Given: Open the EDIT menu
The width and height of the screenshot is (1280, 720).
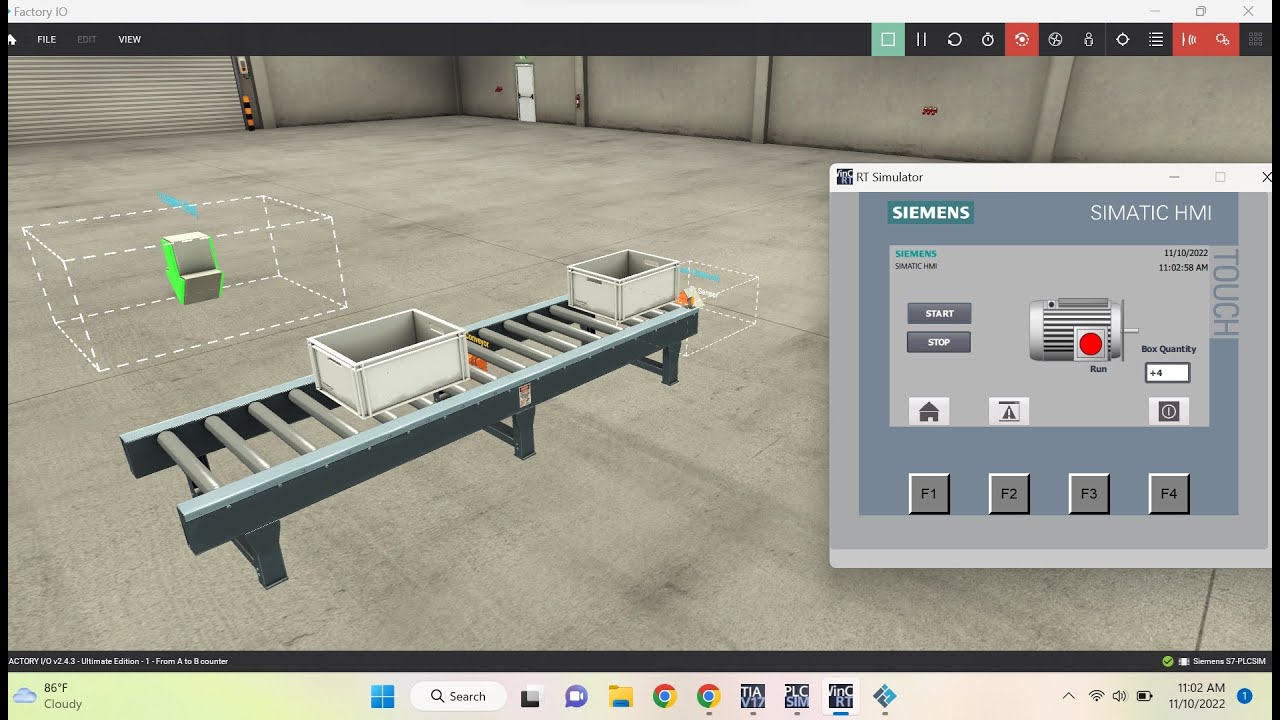Looking at the screenshot, I should (x=87, y=40).
